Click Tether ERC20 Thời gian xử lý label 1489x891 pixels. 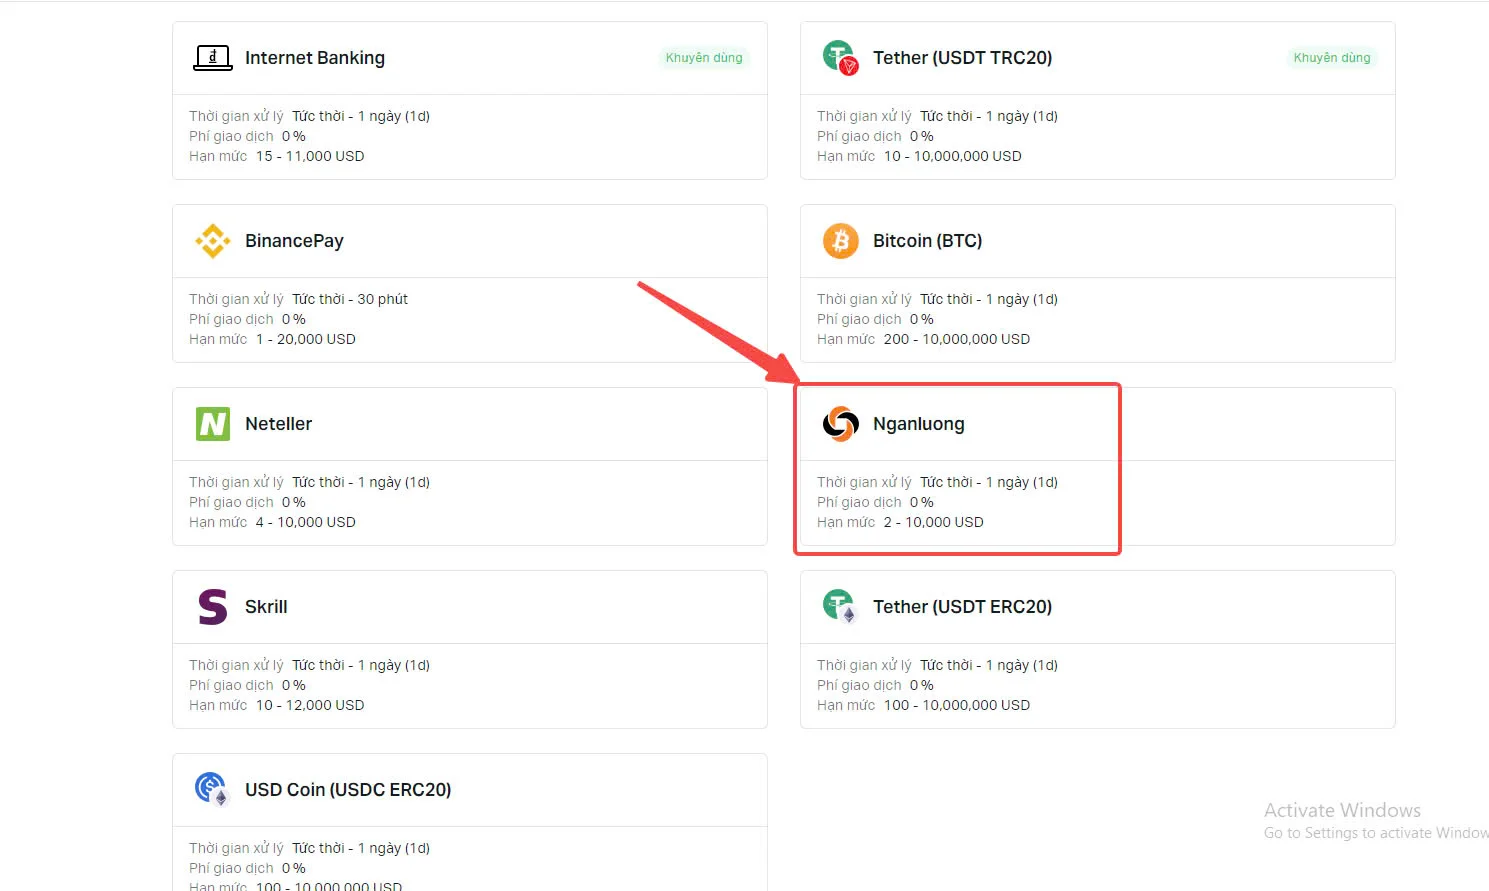(x=864, y=665)
